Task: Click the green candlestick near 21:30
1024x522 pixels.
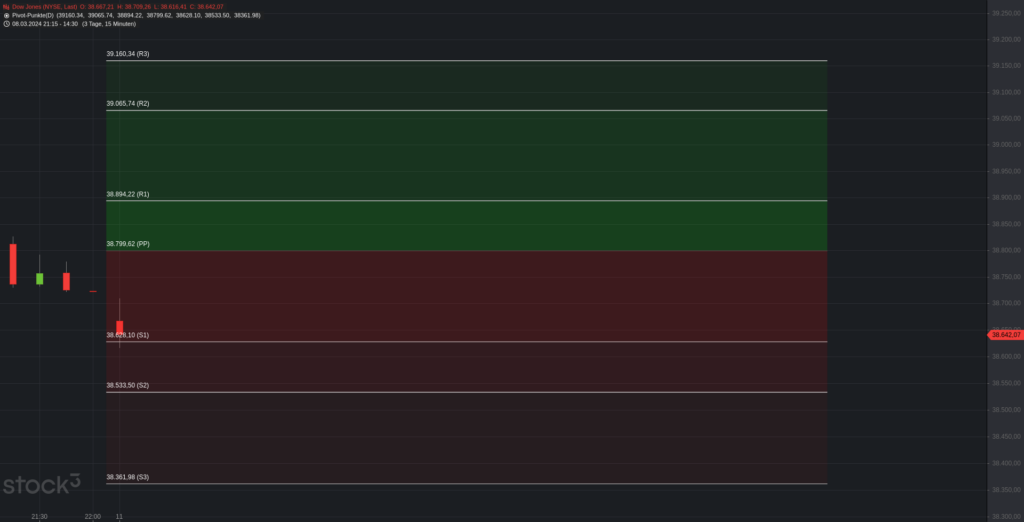Action: coord(39,278)
